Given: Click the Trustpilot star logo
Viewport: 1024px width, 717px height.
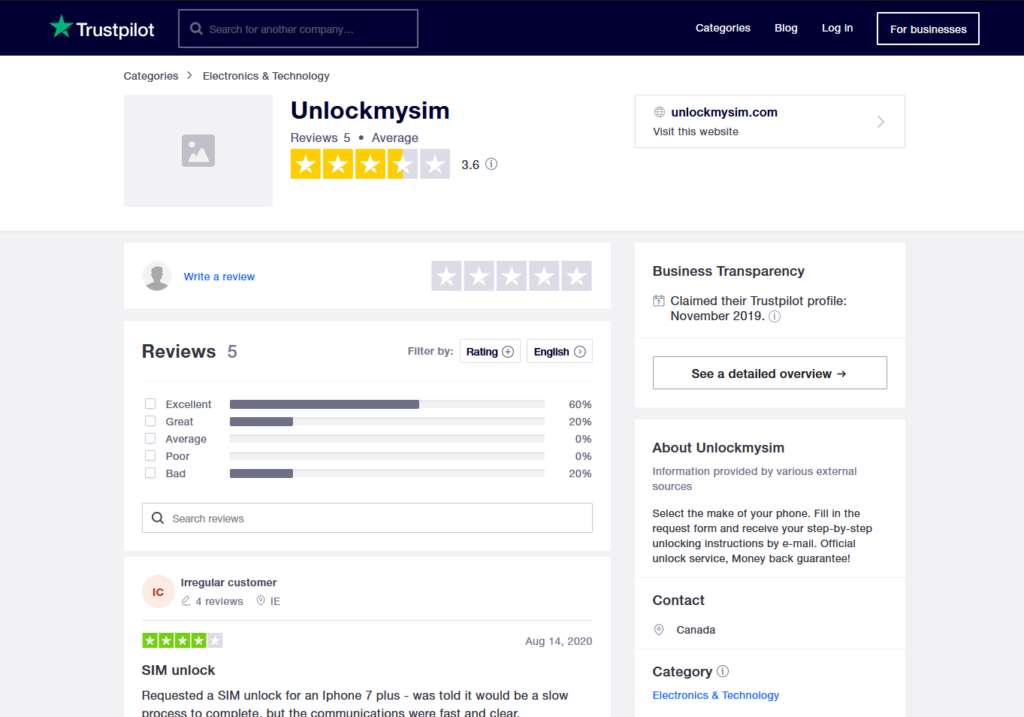Looking at the screenshot, I should pyautogui.click(x=61, y=27).
